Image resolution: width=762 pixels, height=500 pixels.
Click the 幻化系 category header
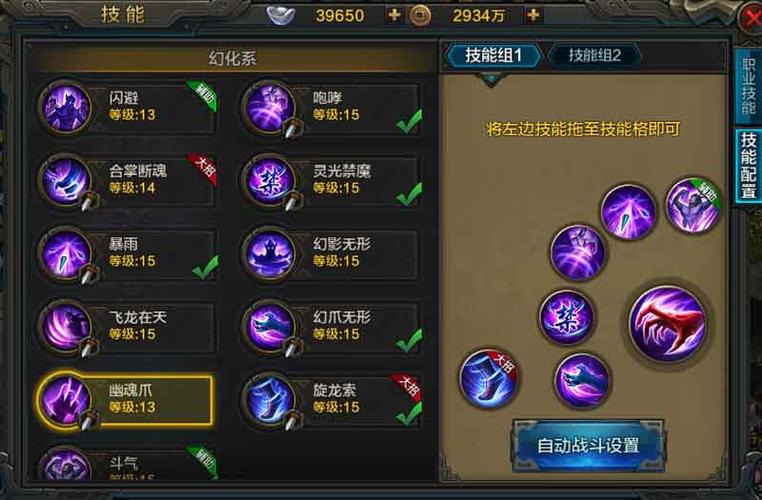click(x=232, y=59)
